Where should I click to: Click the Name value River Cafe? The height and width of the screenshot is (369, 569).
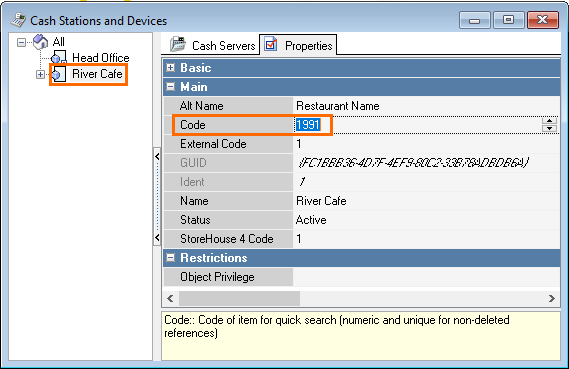click(x=321, y=201)
